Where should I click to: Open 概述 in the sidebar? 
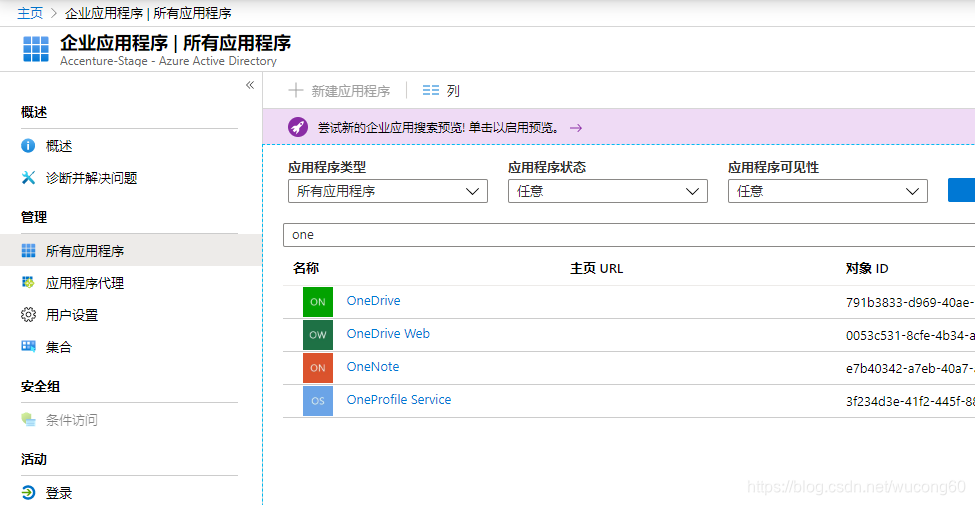click(x=59, y=146)
